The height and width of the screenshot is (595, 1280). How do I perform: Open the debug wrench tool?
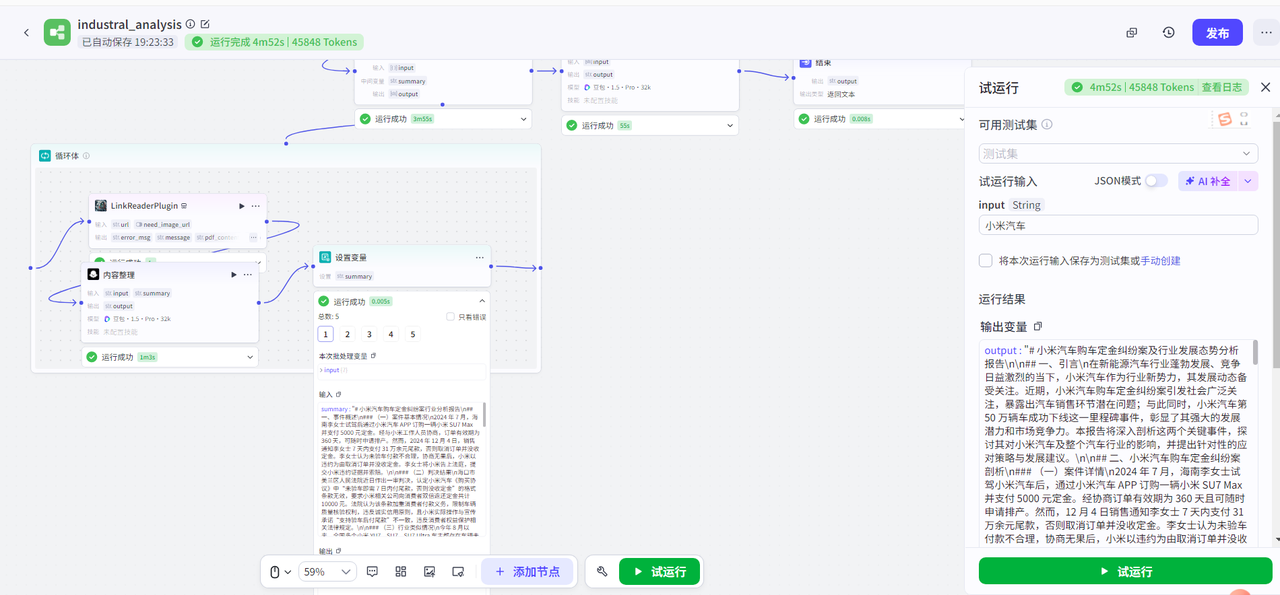602,572
